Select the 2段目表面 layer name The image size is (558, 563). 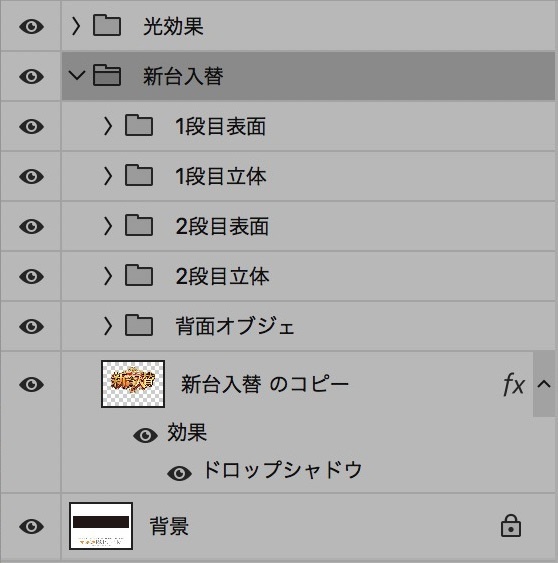coord(222,226)
